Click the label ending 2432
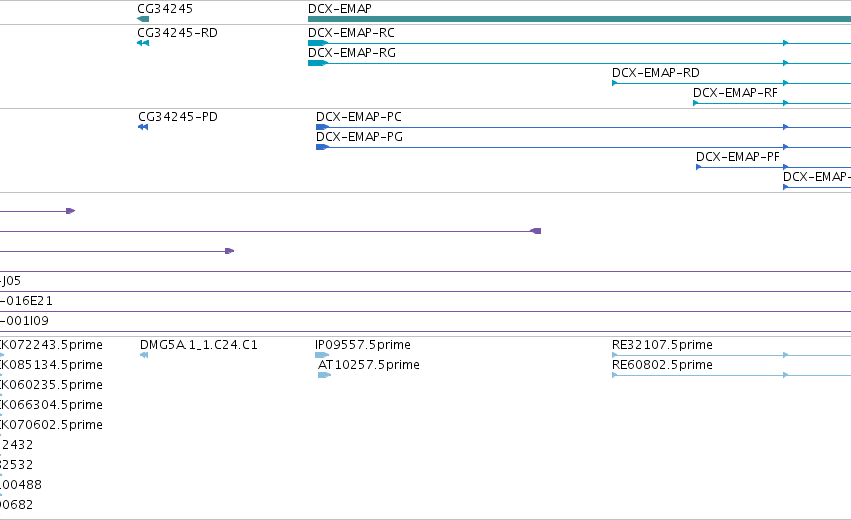The width and height of the screenshot is (851, 520). (x=16, y=445)
